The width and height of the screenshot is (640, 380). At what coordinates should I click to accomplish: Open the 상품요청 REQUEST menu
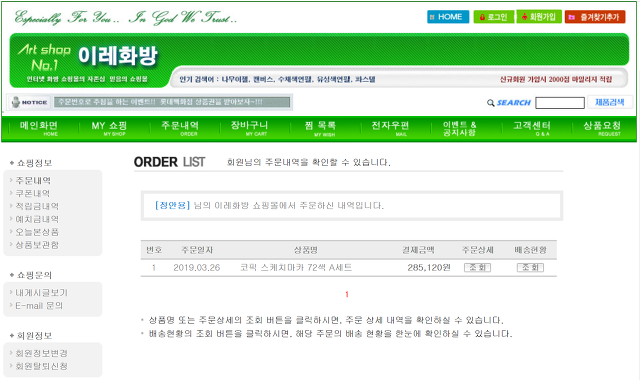602,128
